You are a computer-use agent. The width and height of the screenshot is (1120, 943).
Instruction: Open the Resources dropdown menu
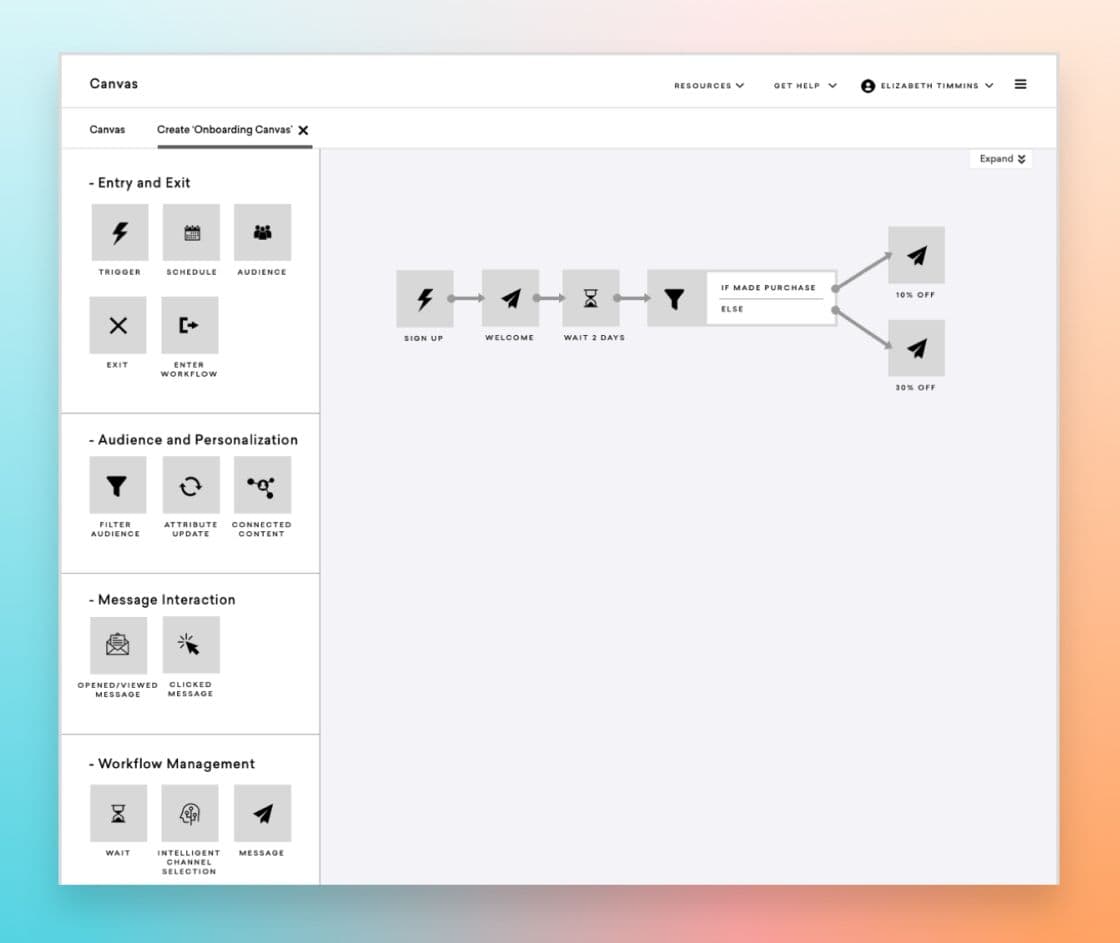coord(709,86)
